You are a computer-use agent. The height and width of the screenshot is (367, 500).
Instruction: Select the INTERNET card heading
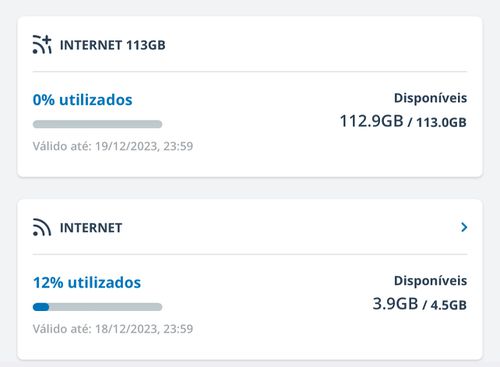pyautogui.click(x=91, y=228)
